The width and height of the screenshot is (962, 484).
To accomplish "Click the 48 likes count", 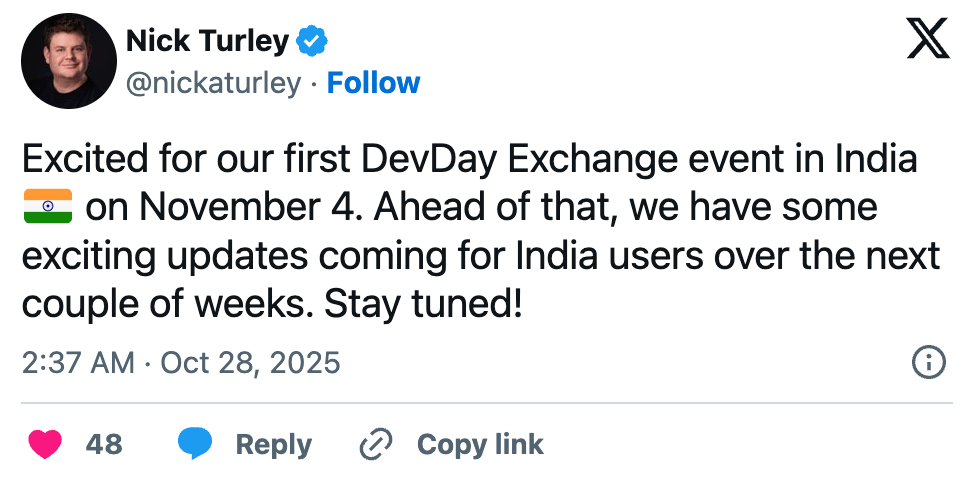I will 104,444.
